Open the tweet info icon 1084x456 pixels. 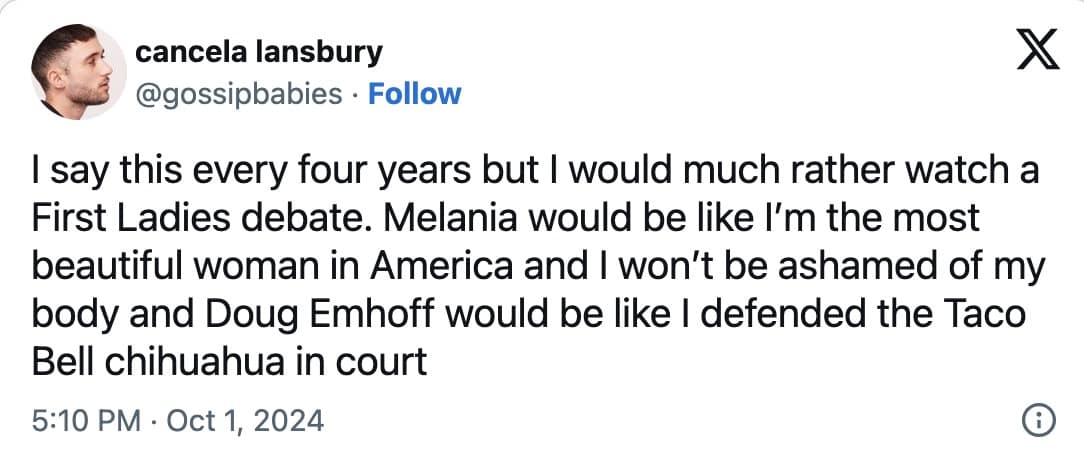1041,420
